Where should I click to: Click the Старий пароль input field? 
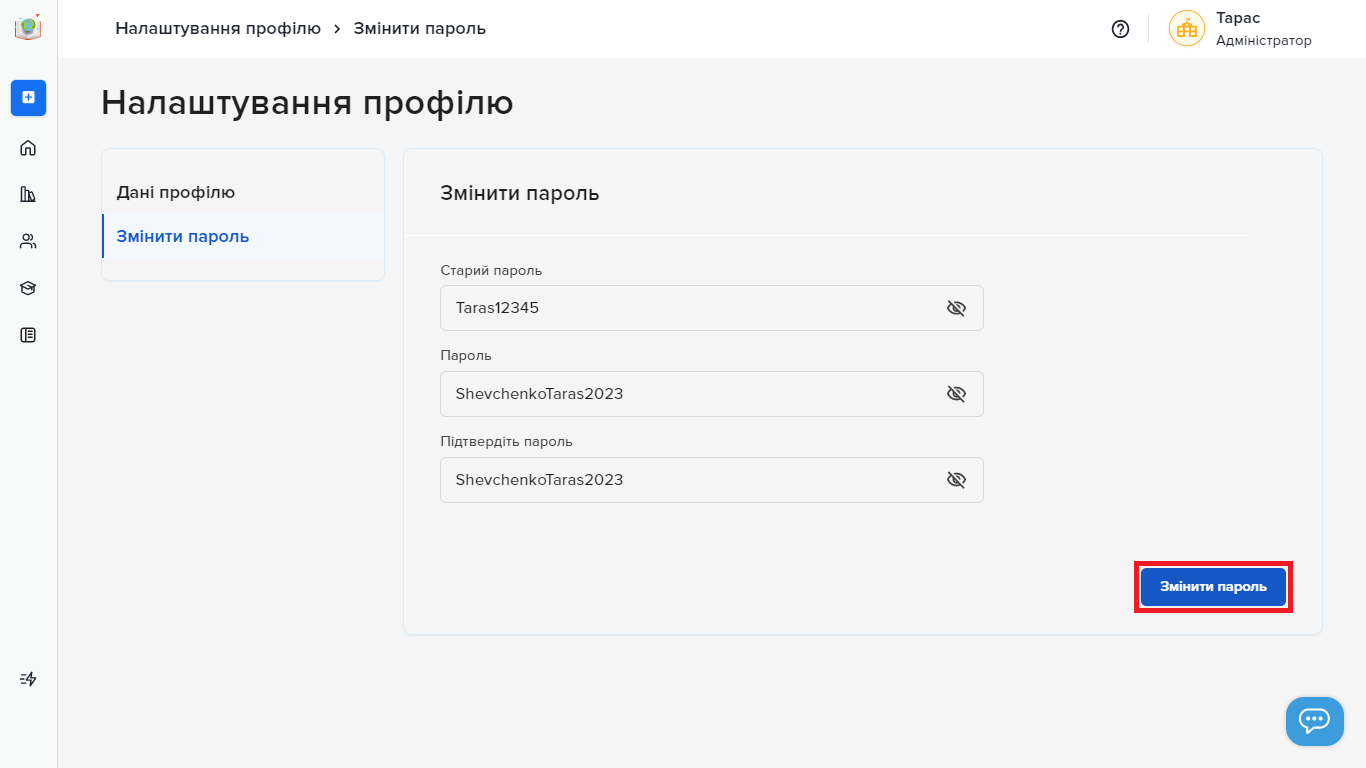690,308
